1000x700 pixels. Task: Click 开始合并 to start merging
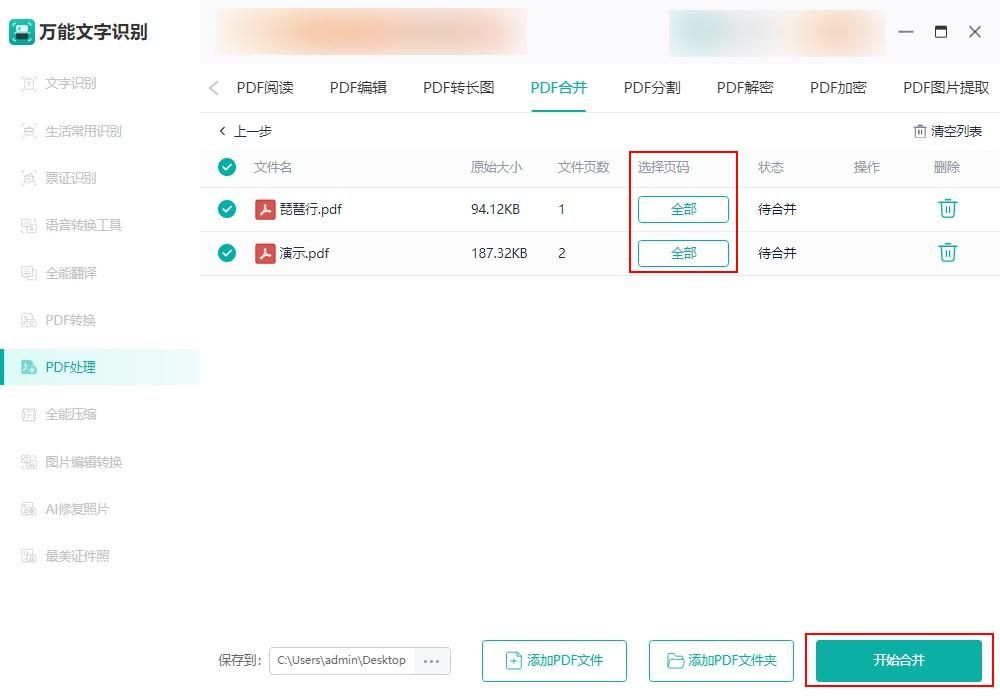point(899,660)
